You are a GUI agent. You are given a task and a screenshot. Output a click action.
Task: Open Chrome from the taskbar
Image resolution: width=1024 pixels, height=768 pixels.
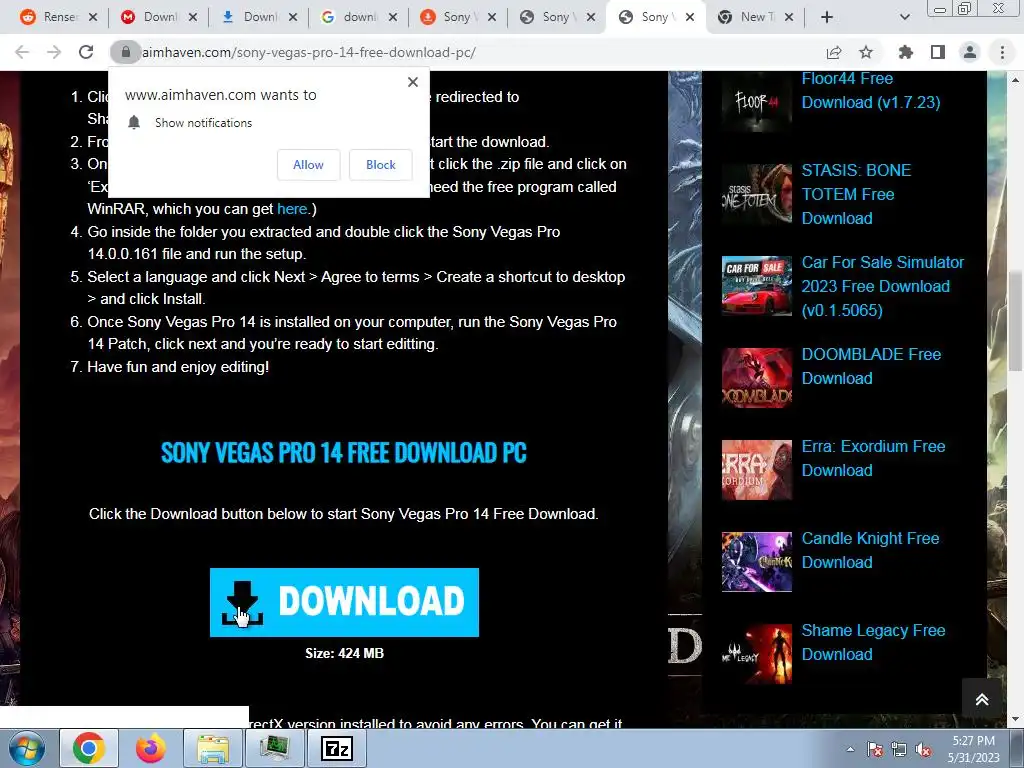[x=89, y=748]
